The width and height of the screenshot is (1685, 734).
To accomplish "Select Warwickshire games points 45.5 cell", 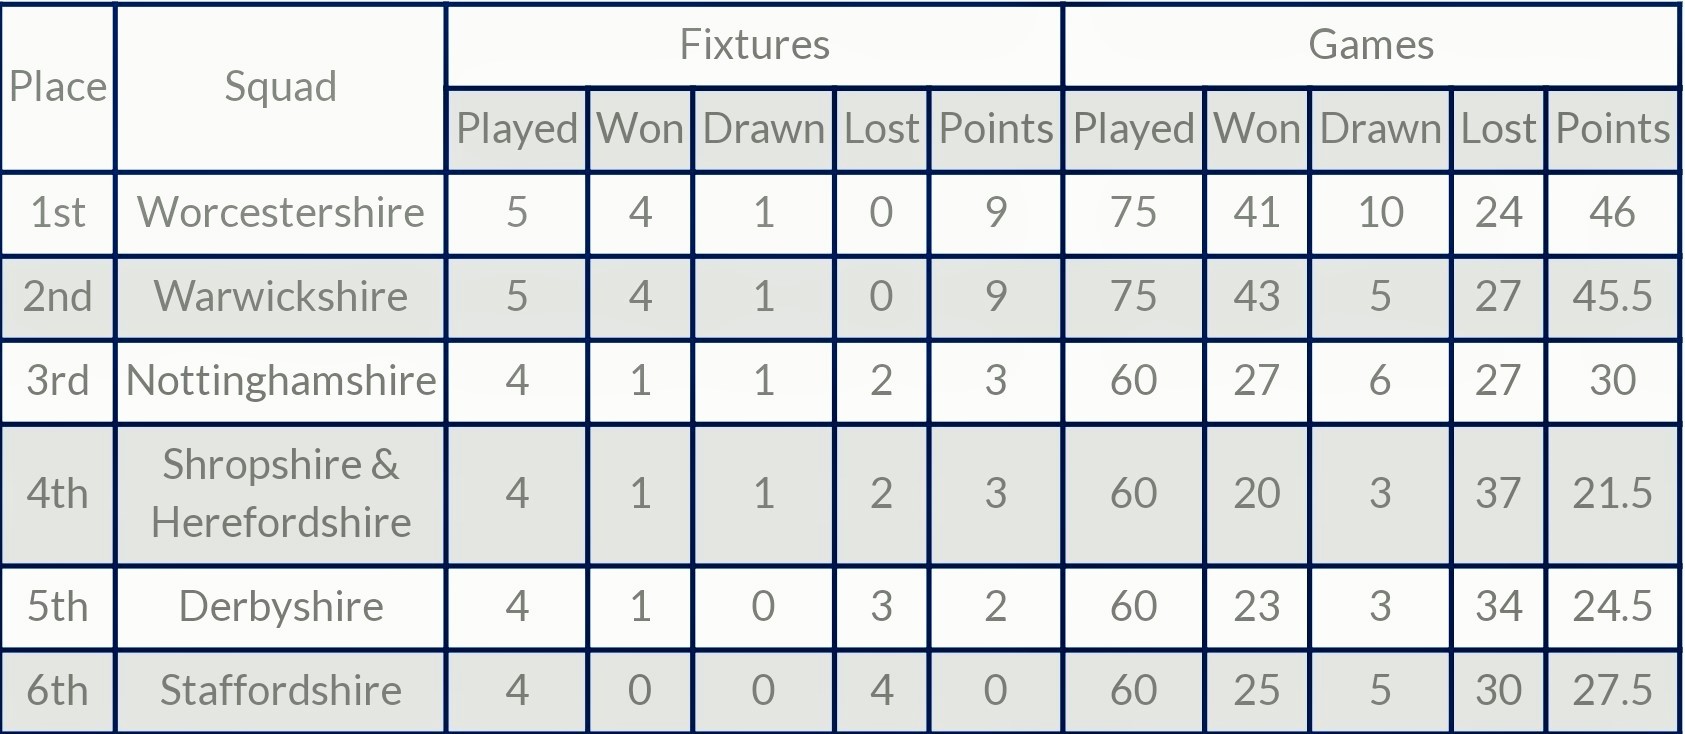I will point(1612,296).
